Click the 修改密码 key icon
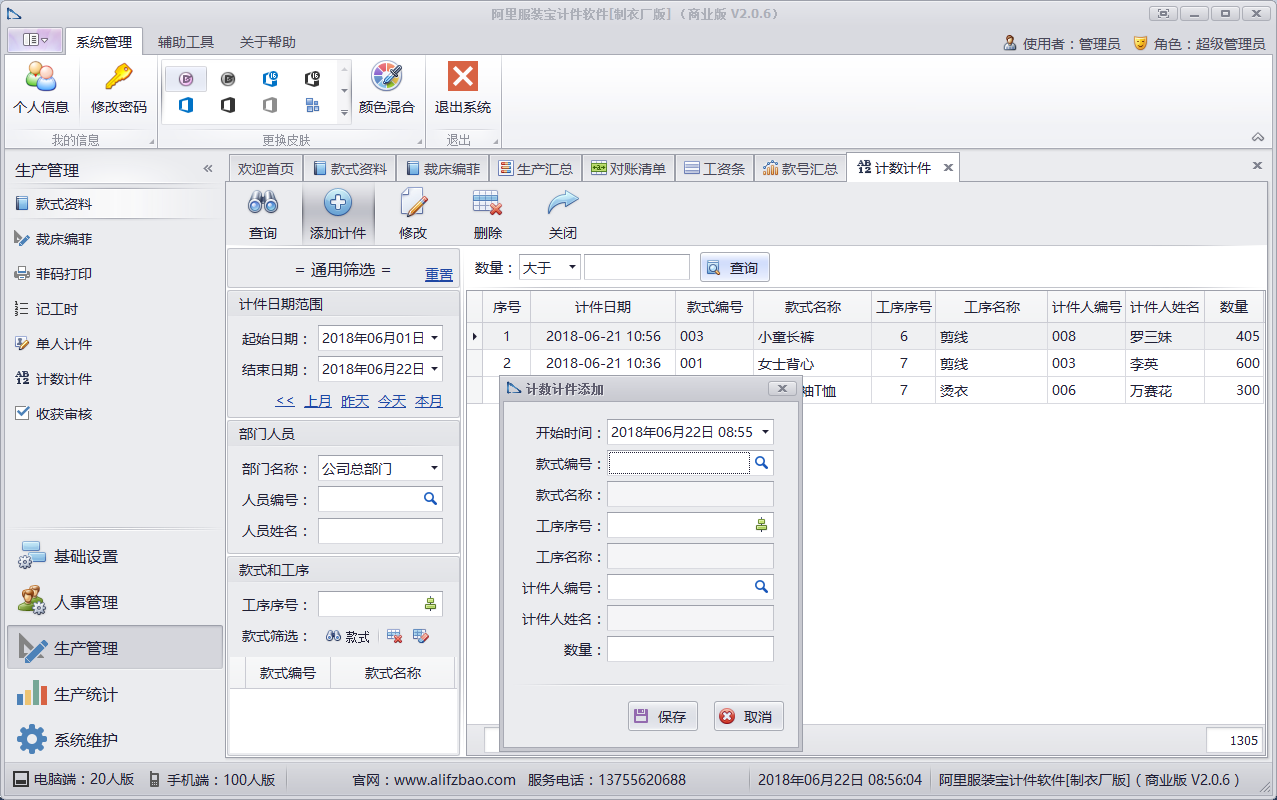Image resolution: width=1277 pixels, height=800 pixels. 118,78
